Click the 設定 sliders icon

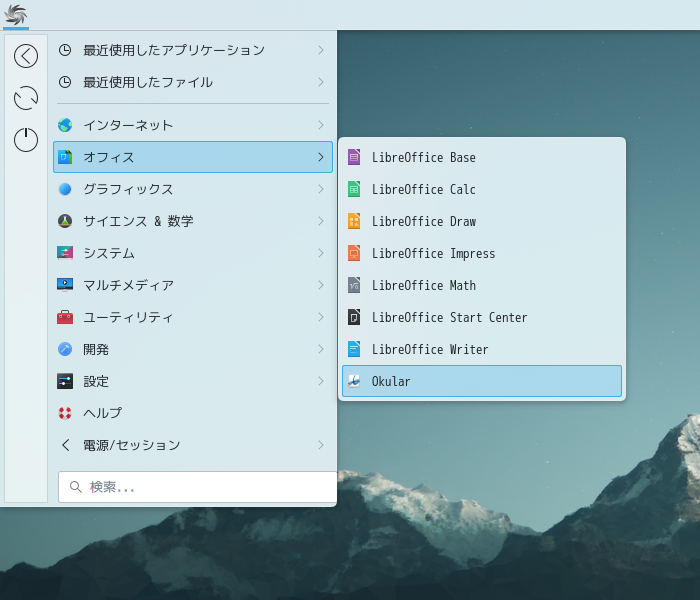coord(65,381)
